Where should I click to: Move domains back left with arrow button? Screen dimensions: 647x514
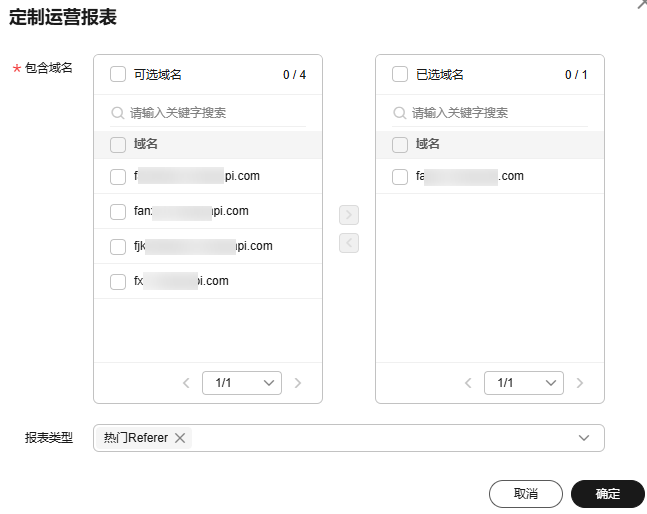tap(349, 243)
